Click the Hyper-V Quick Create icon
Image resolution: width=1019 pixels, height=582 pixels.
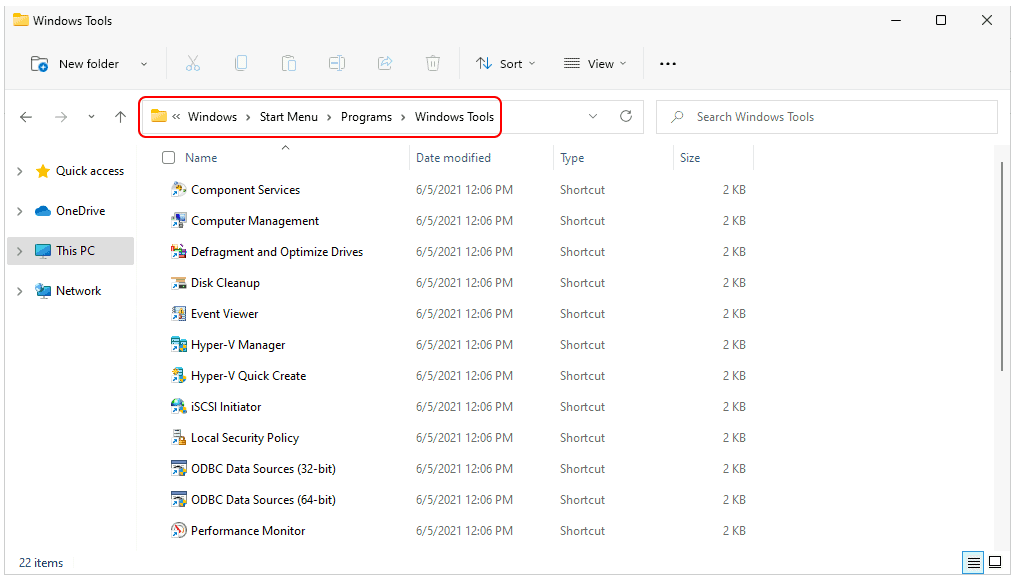[x=178, y=375]
